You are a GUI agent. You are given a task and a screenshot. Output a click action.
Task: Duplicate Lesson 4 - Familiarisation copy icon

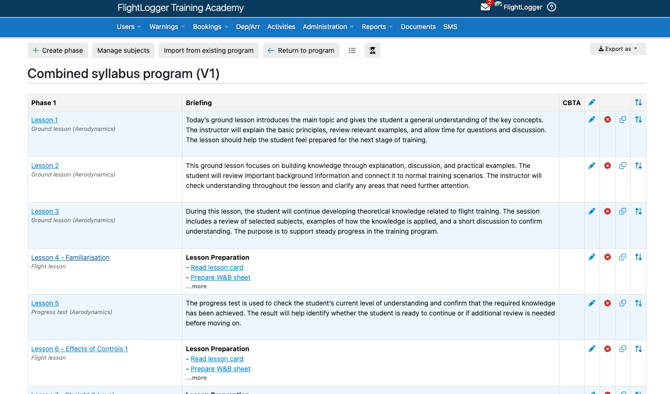tap(623, 257)
